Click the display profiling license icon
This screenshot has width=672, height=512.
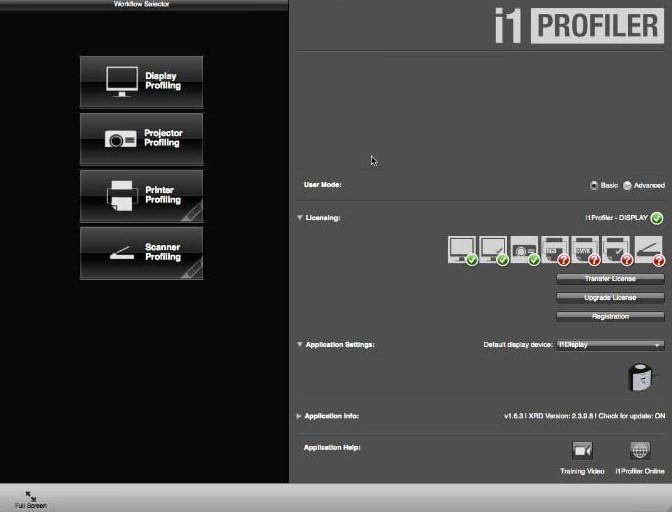[x=462, y=250]
